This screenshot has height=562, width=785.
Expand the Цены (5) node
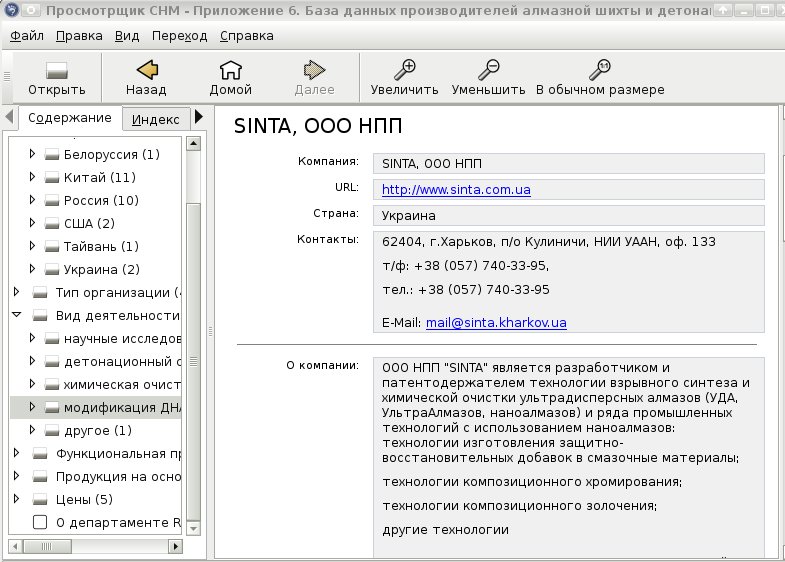pyautogui.click(x=17, y=499)
